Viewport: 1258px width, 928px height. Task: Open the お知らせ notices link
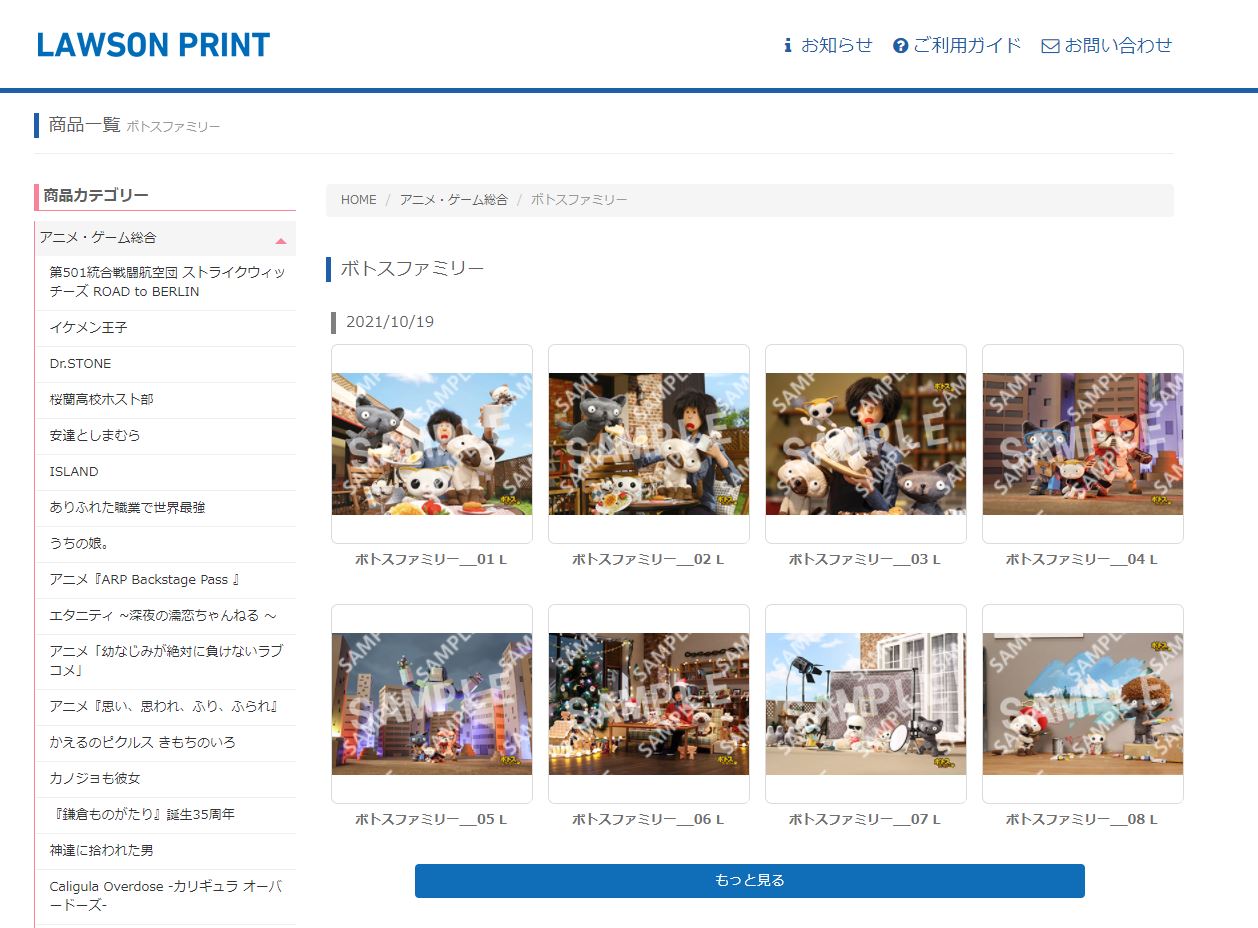[836, 45]
